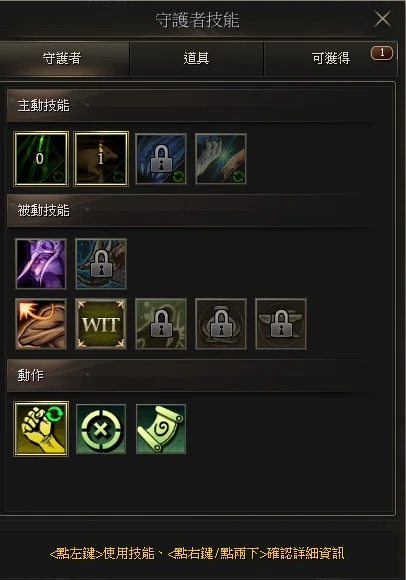
Task: Select the arm with arrow passive skill
Action: click(x=41, y=324)
